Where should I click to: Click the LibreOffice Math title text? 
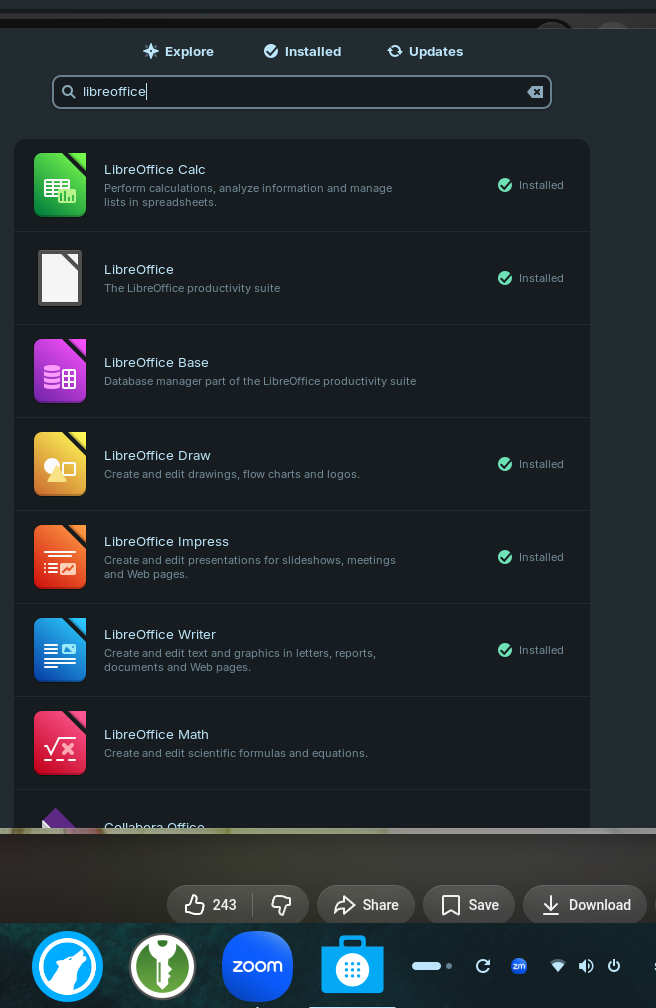tap(156, 734)
